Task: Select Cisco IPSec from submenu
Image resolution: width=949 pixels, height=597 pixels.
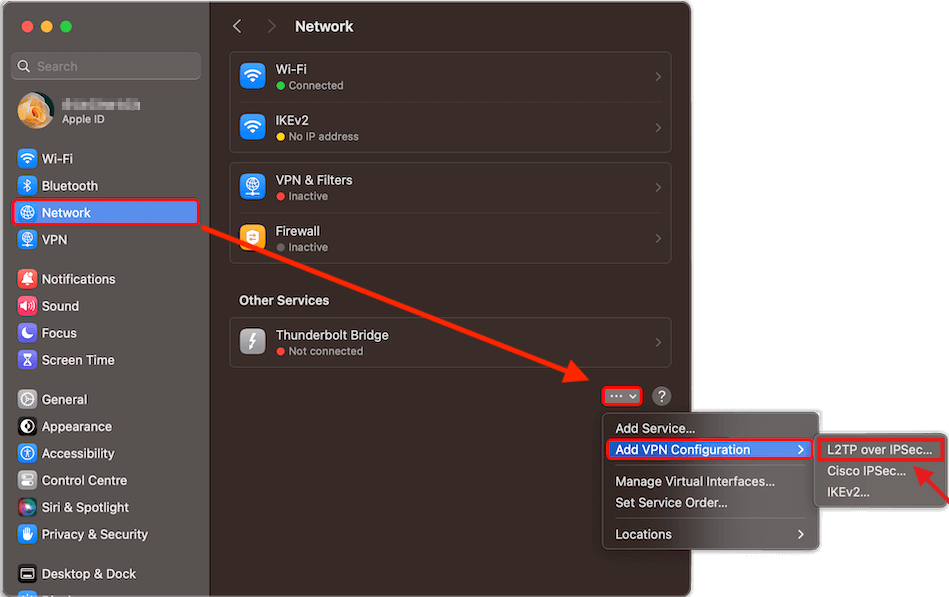Action: 866,471
